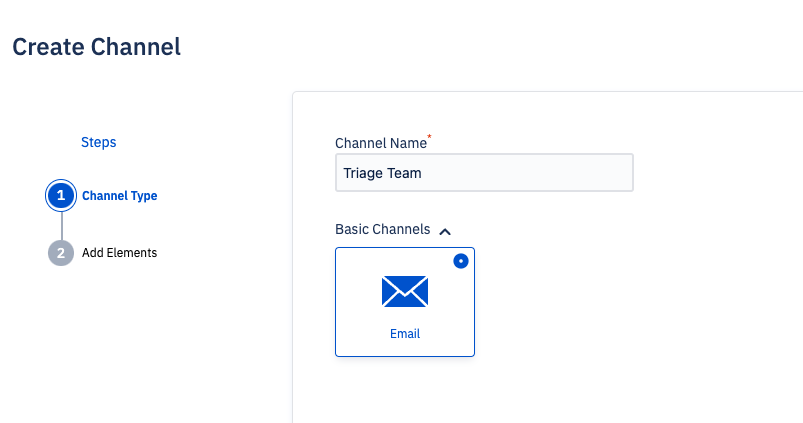Click the Channel Name field label
The width and height of the screenshot is (803, 423).
(x=381, y=143)
